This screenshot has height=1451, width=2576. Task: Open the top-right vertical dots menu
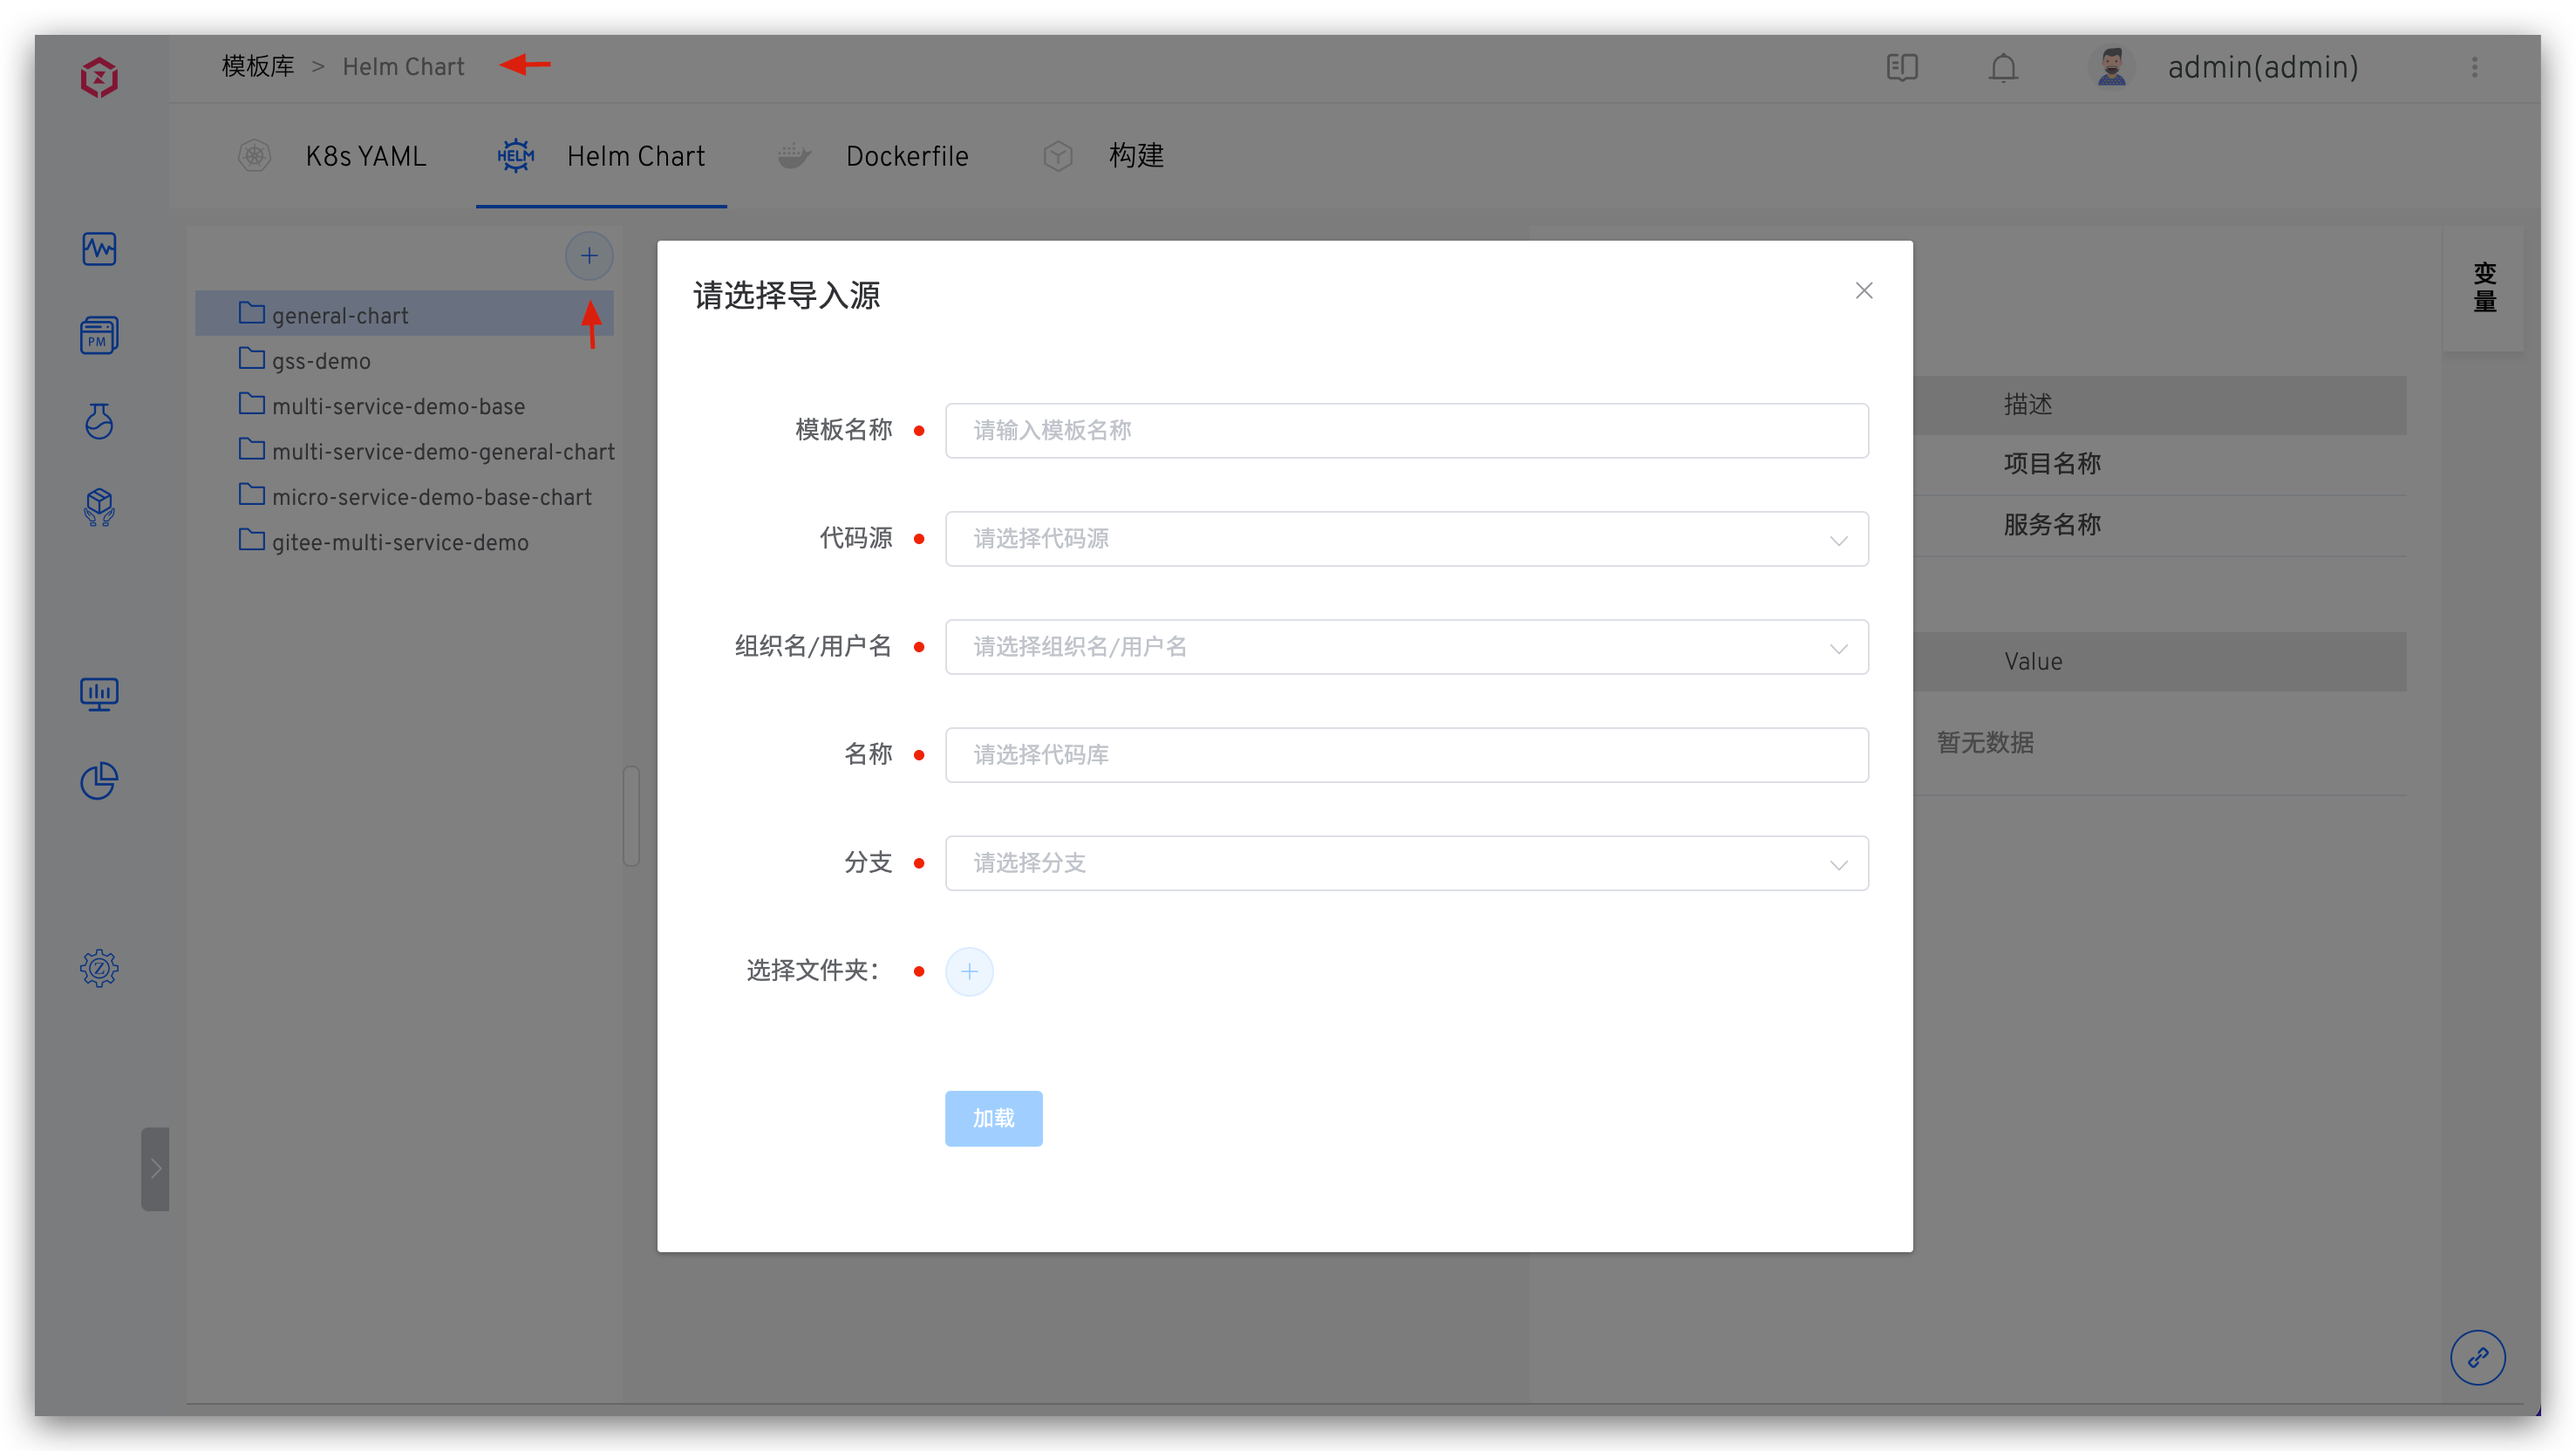click(x=2475, y=67)
